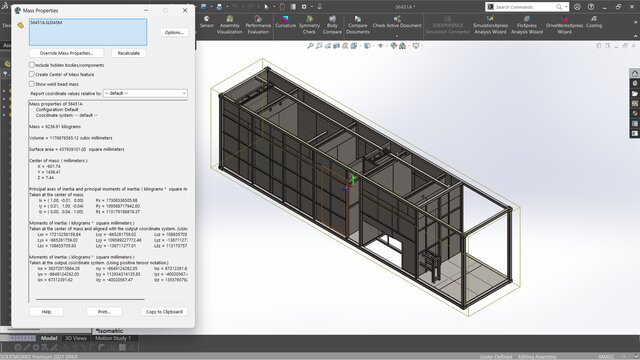Expand Search Commands dropdown arrow
Viewport: 640px width, 360px height.
(566, 7)
